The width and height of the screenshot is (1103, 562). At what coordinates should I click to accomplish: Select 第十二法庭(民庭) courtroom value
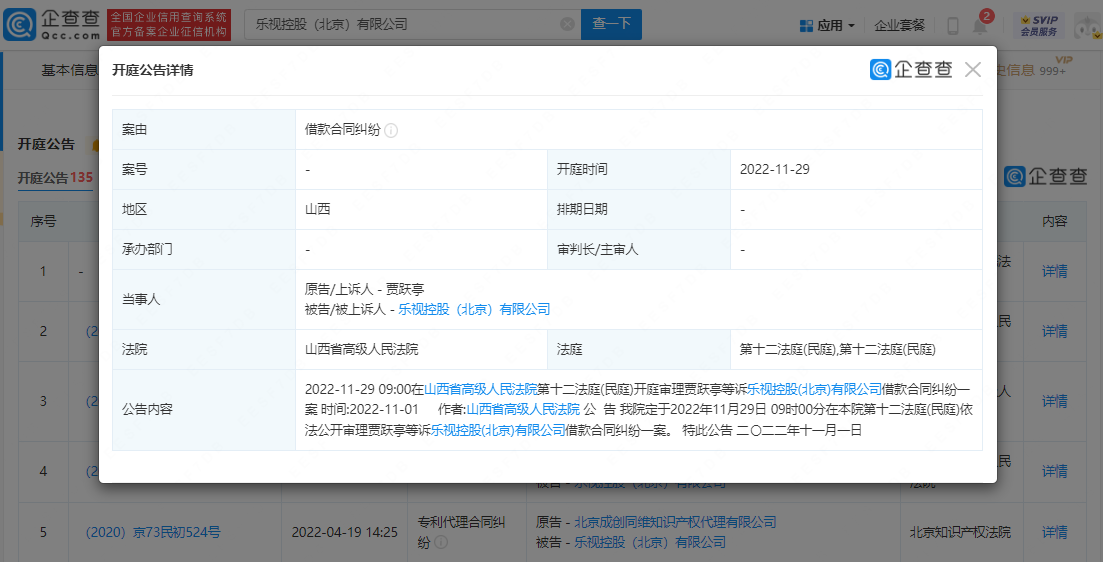[x=838, y=350]
